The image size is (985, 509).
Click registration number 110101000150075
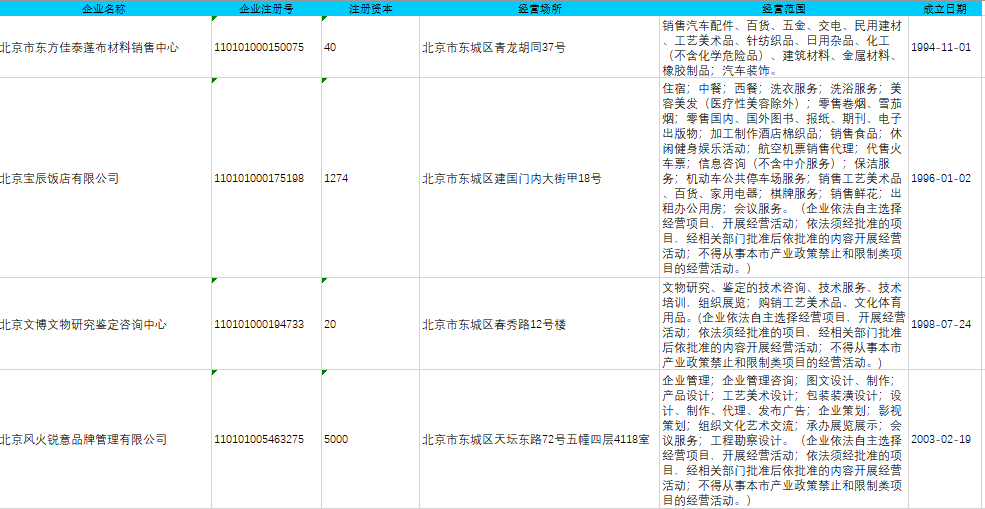tap(259, 47)
